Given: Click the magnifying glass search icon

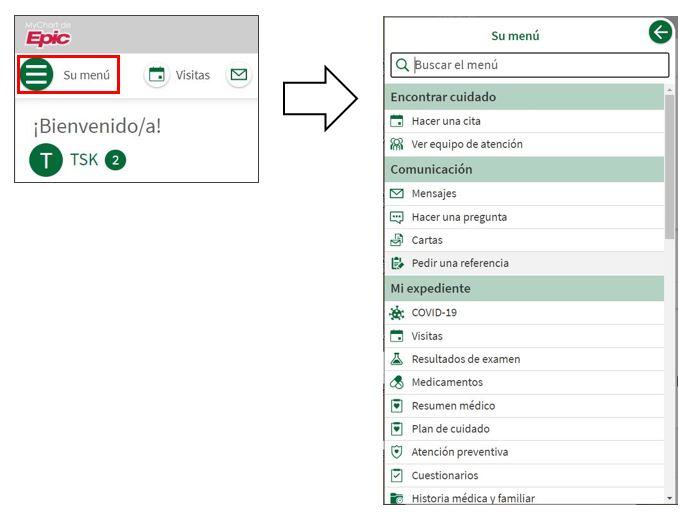Looking at the screenshot, I should pyautogui.click(x=402, y=65).
